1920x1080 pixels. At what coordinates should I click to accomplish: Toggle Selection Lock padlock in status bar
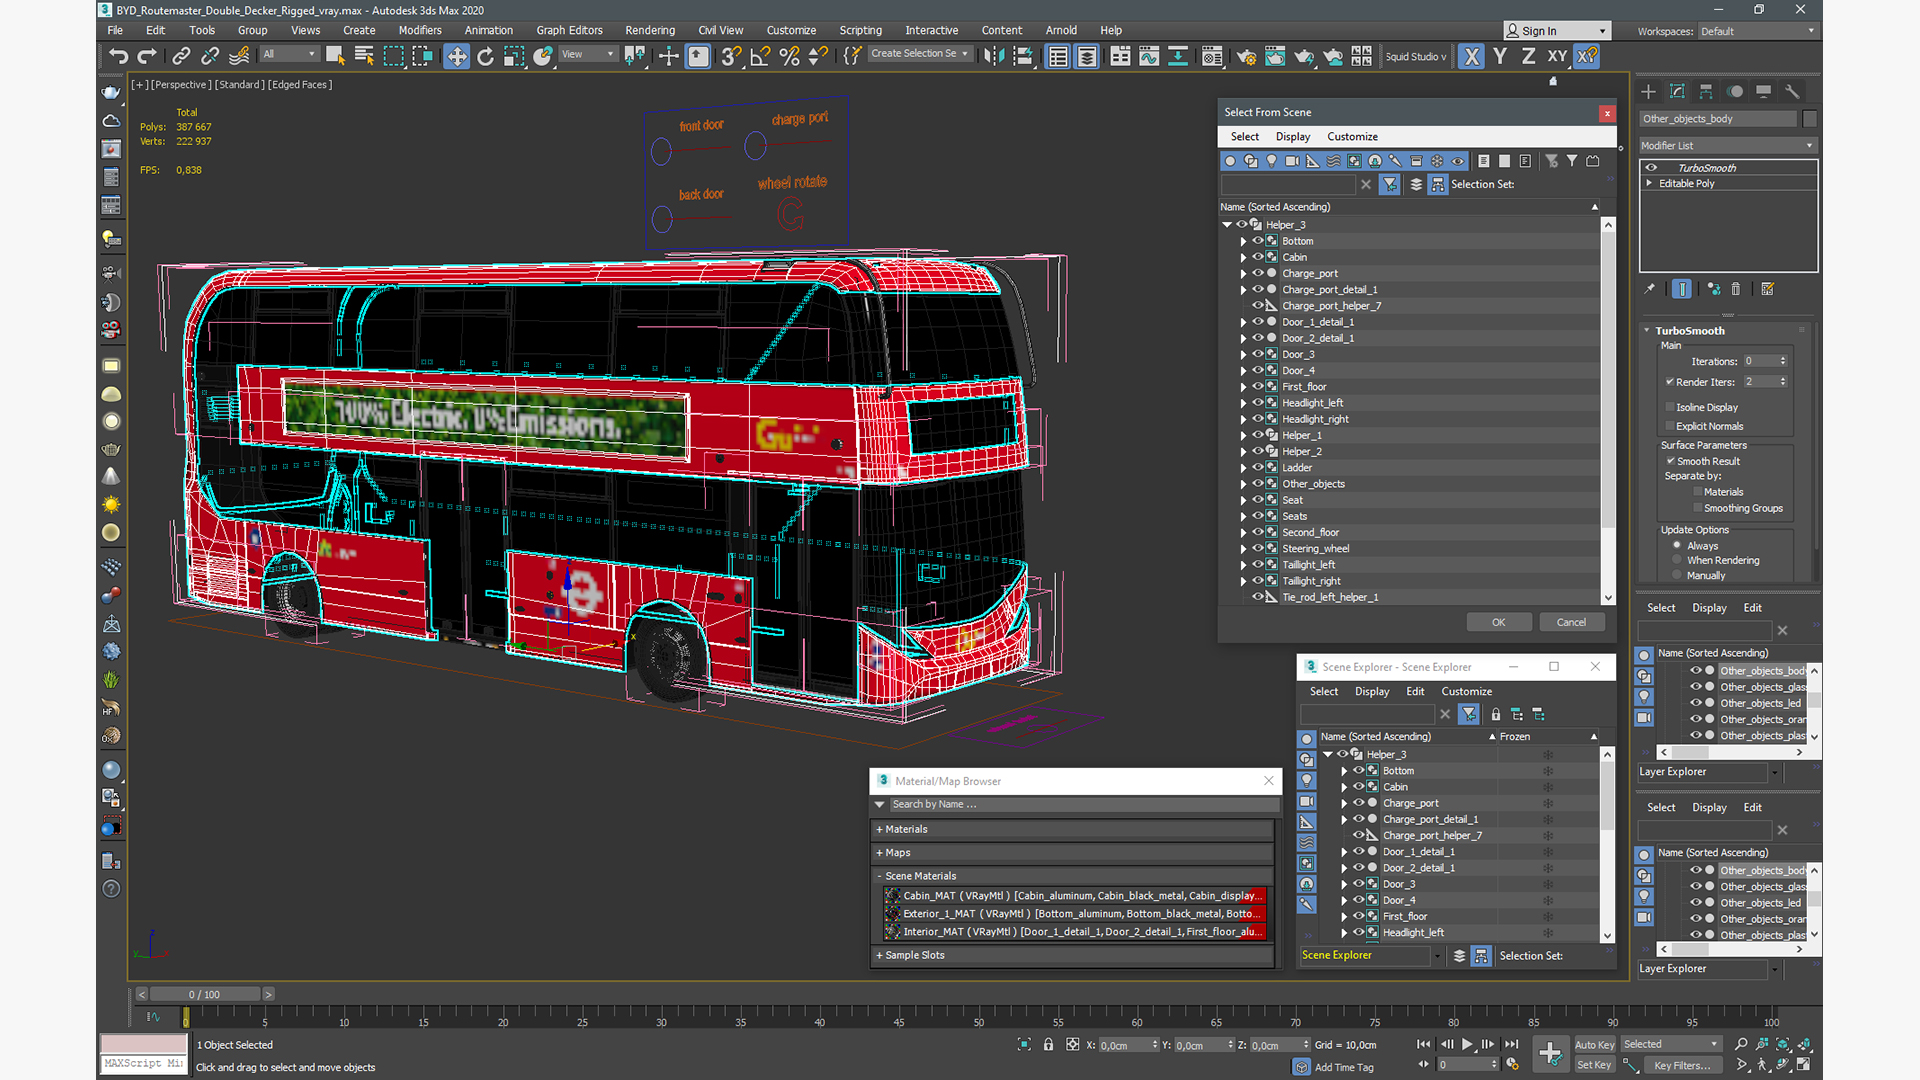click(x=1048, y=1045)
